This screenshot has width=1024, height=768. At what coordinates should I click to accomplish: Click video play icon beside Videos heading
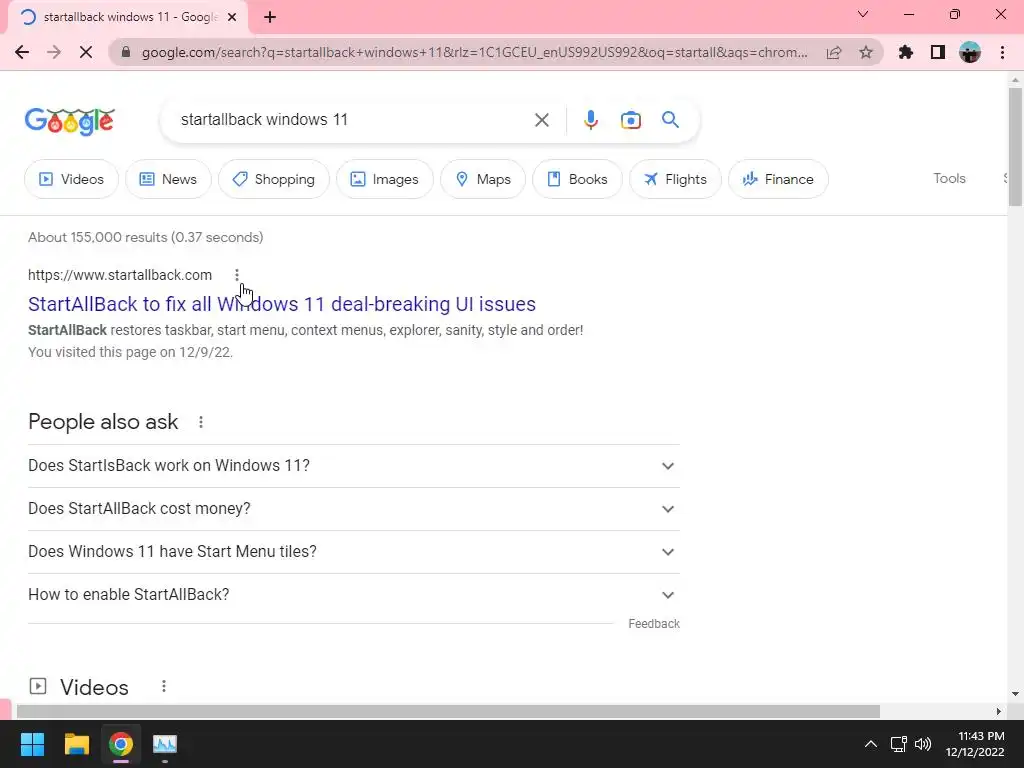click(38, 686)
